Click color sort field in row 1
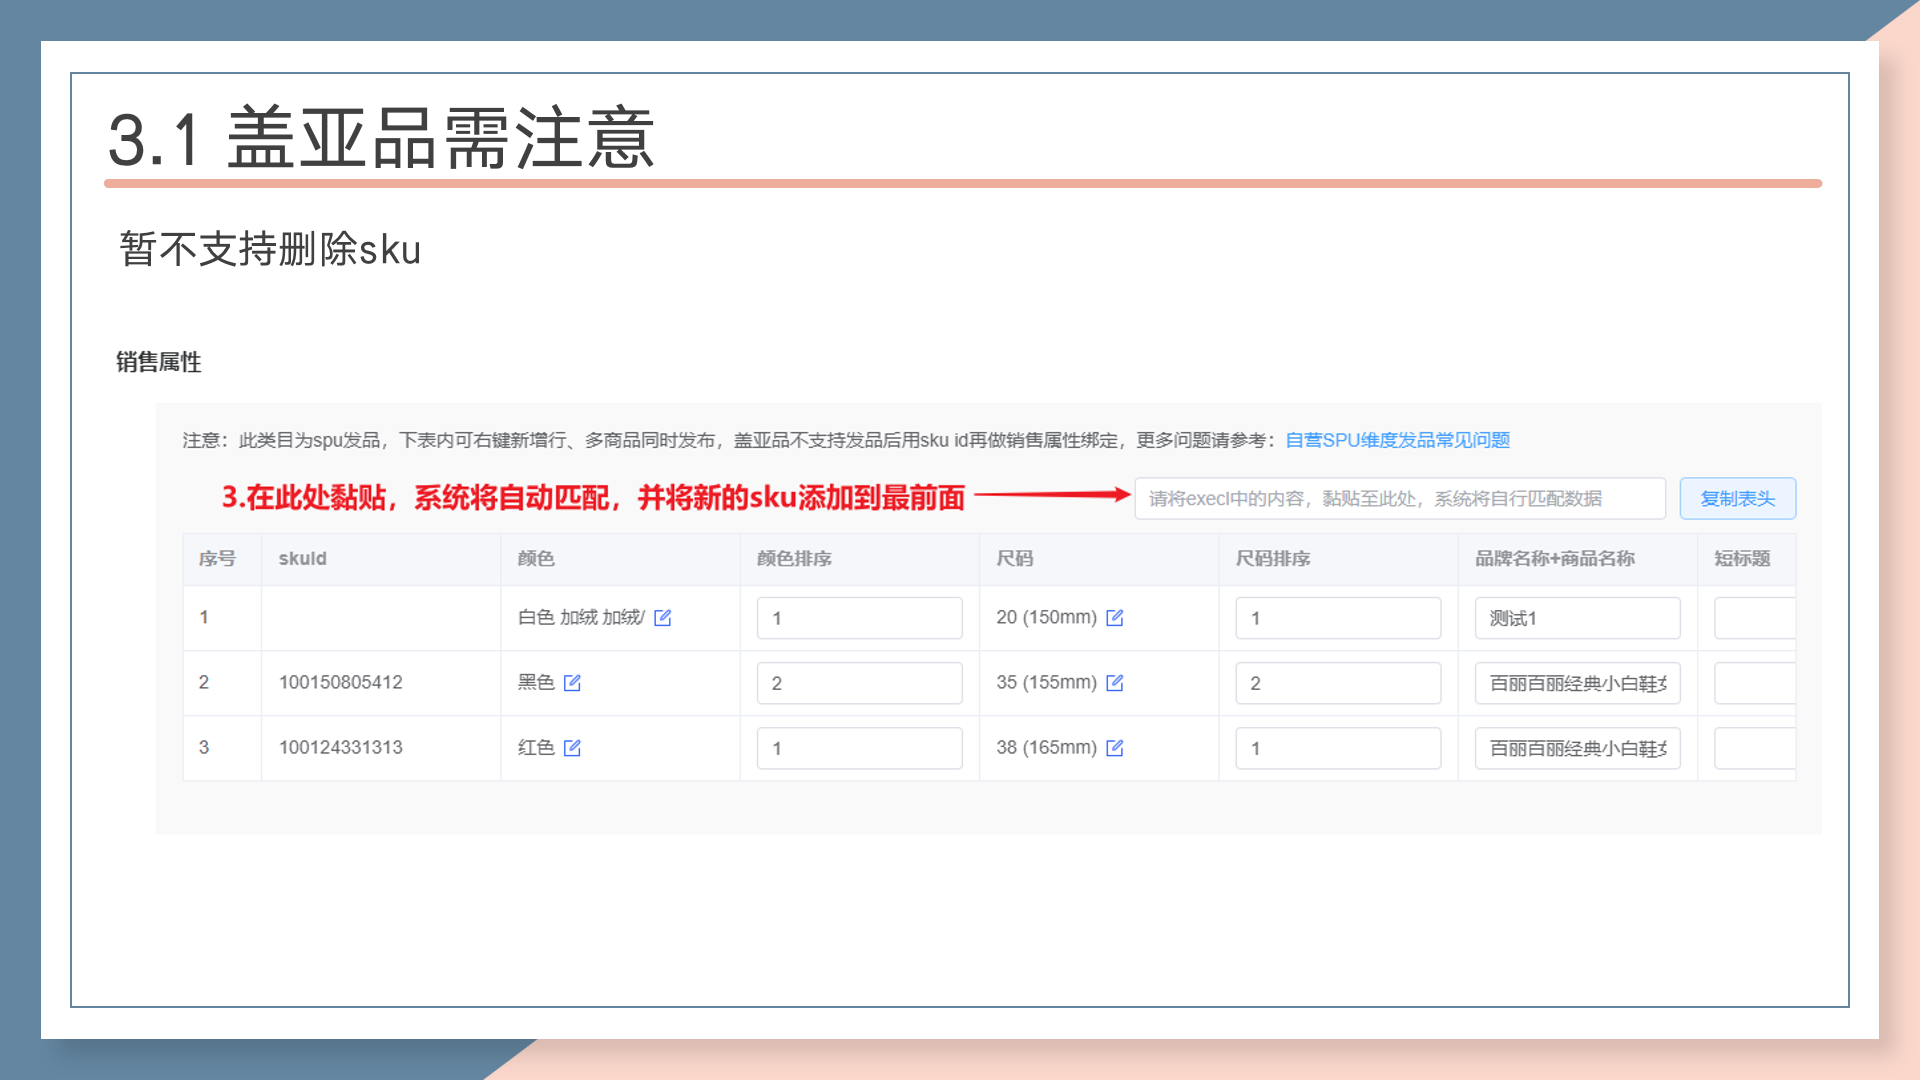Image resolution: width=1920 pixels, height=1080 pixels. coord(859,618)
